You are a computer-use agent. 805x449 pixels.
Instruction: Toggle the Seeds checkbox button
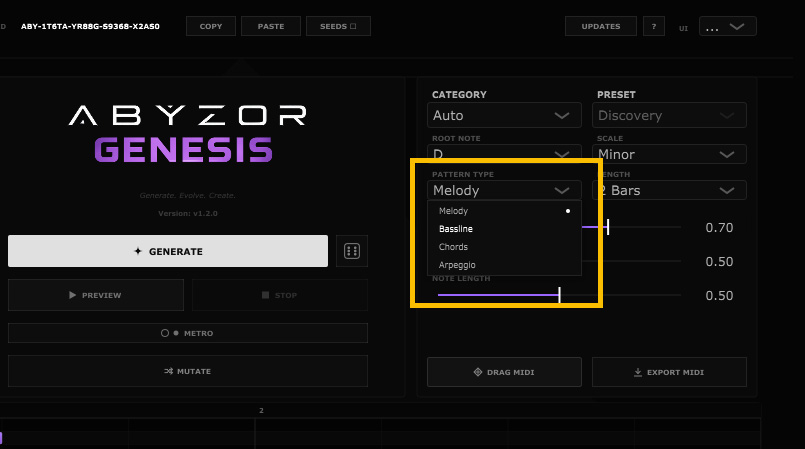[338, 26]
